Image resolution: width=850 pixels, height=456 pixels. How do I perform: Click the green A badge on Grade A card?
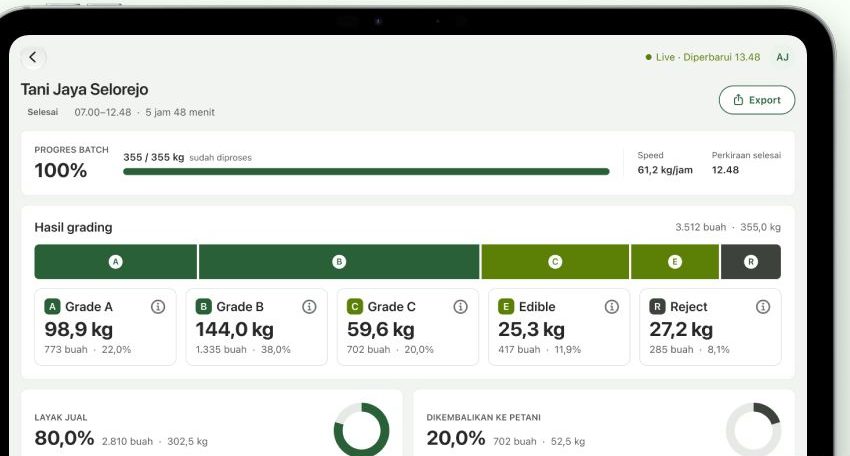click(52, 307)
